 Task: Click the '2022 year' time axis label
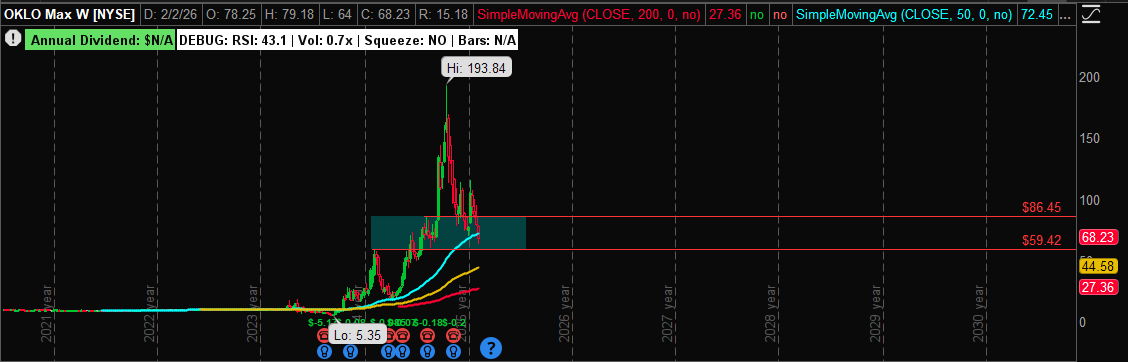tap(151, 312)
